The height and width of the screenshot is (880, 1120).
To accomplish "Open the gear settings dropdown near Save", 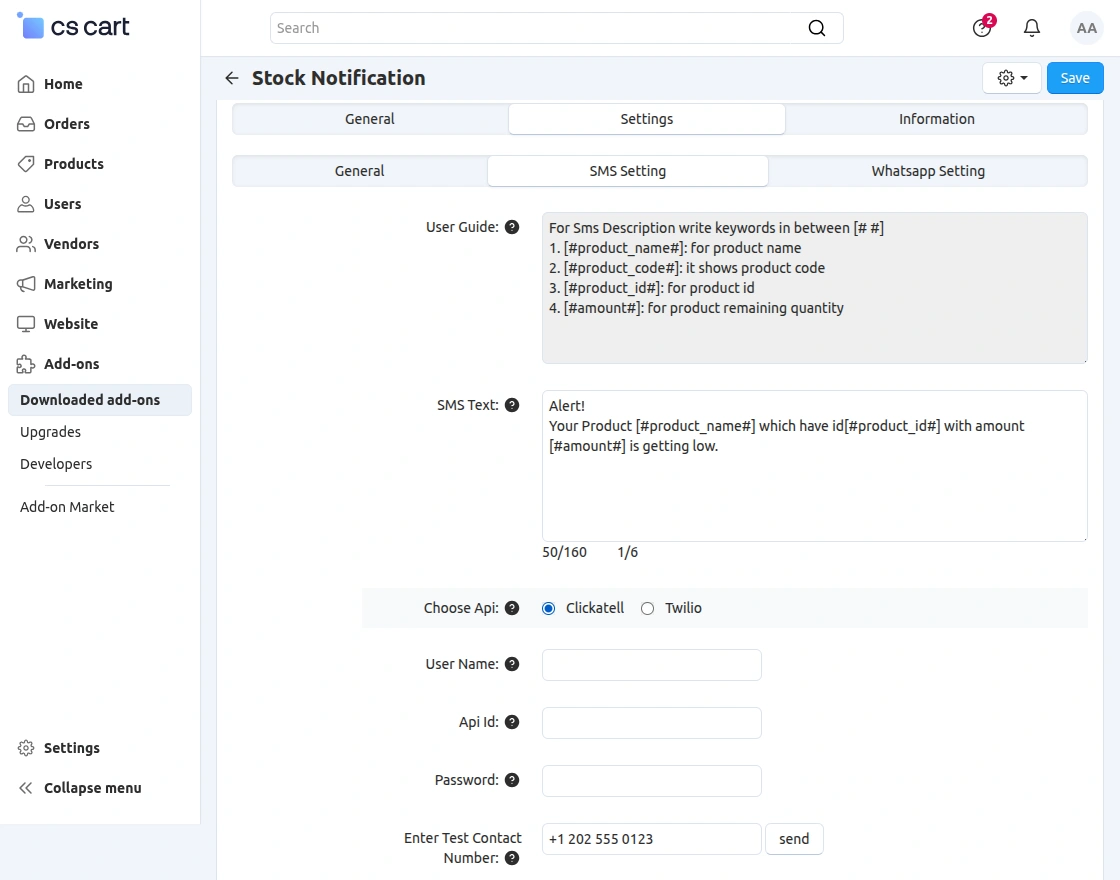I will [x=1011, y=77].
